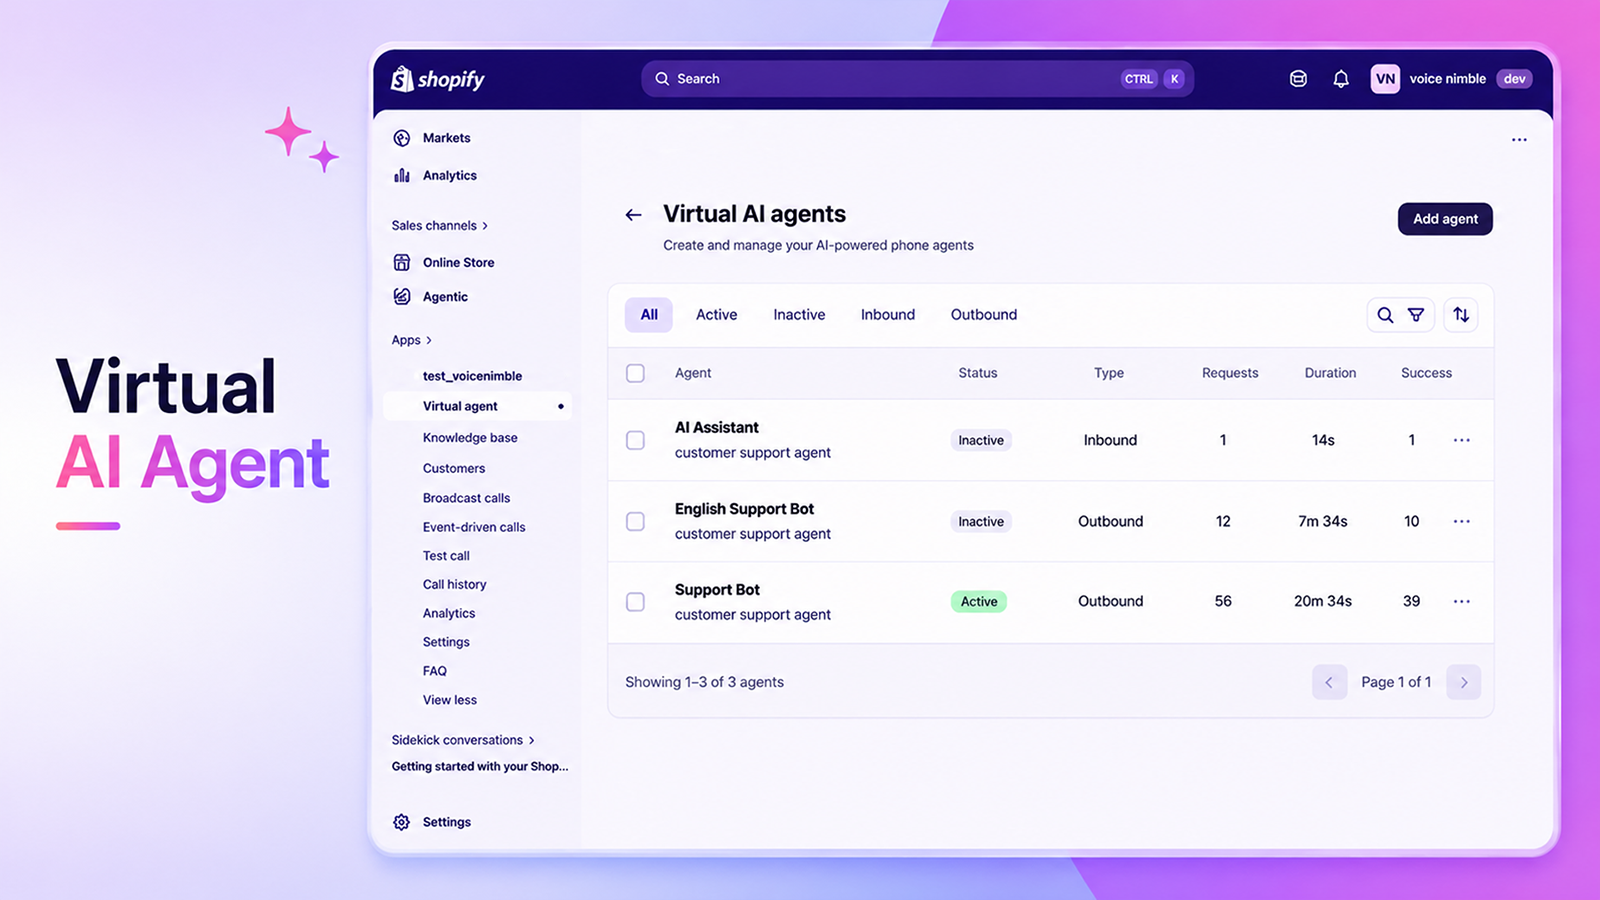Switch to the Inactive tab
Viewport: 1600px width, 900px height.
(799, 315)
